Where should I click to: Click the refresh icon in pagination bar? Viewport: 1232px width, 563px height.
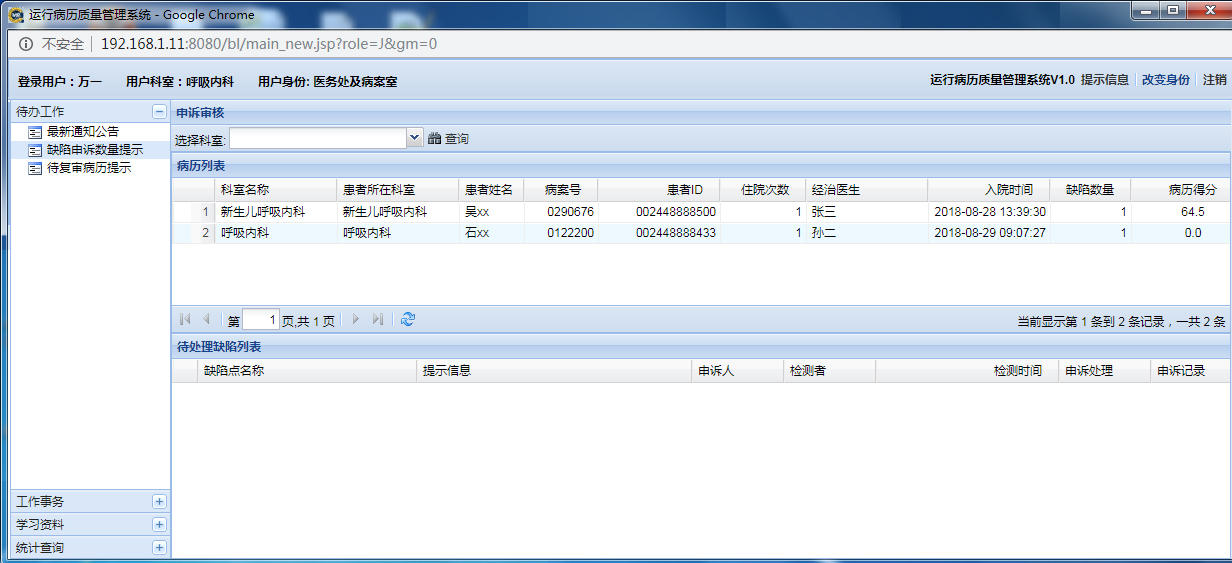[x=408, y=320]
